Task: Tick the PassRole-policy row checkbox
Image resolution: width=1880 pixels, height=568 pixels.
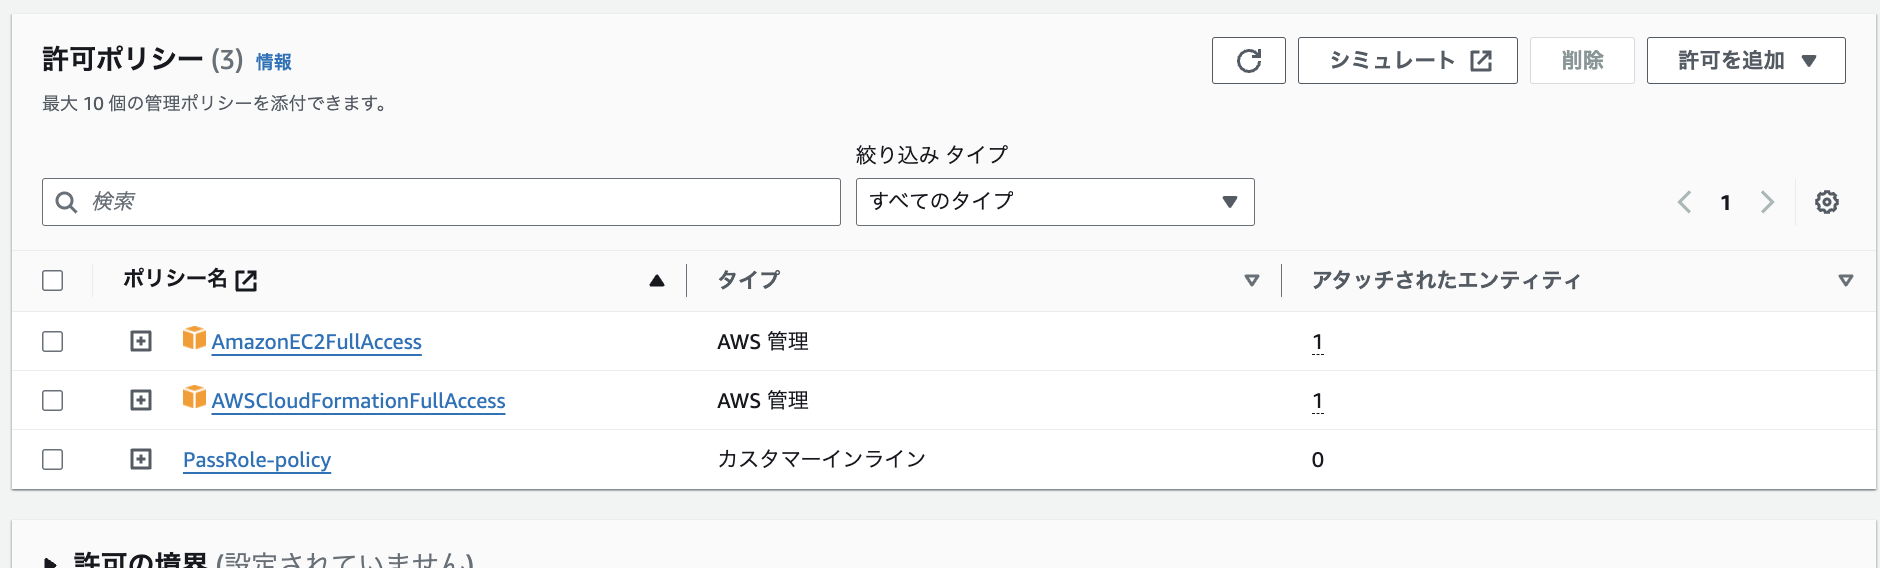Action: click(53, 460)
